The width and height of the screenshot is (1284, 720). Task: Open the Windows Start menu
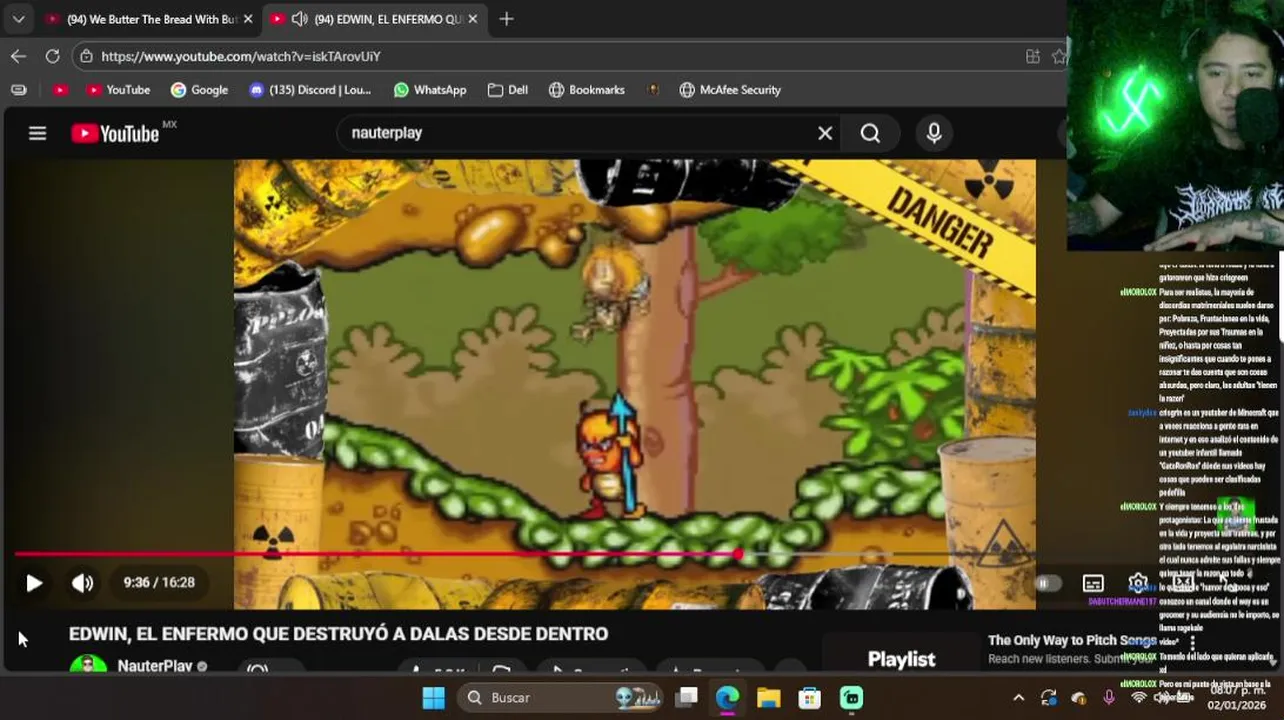pyautogui.click(x=433, y=697)
